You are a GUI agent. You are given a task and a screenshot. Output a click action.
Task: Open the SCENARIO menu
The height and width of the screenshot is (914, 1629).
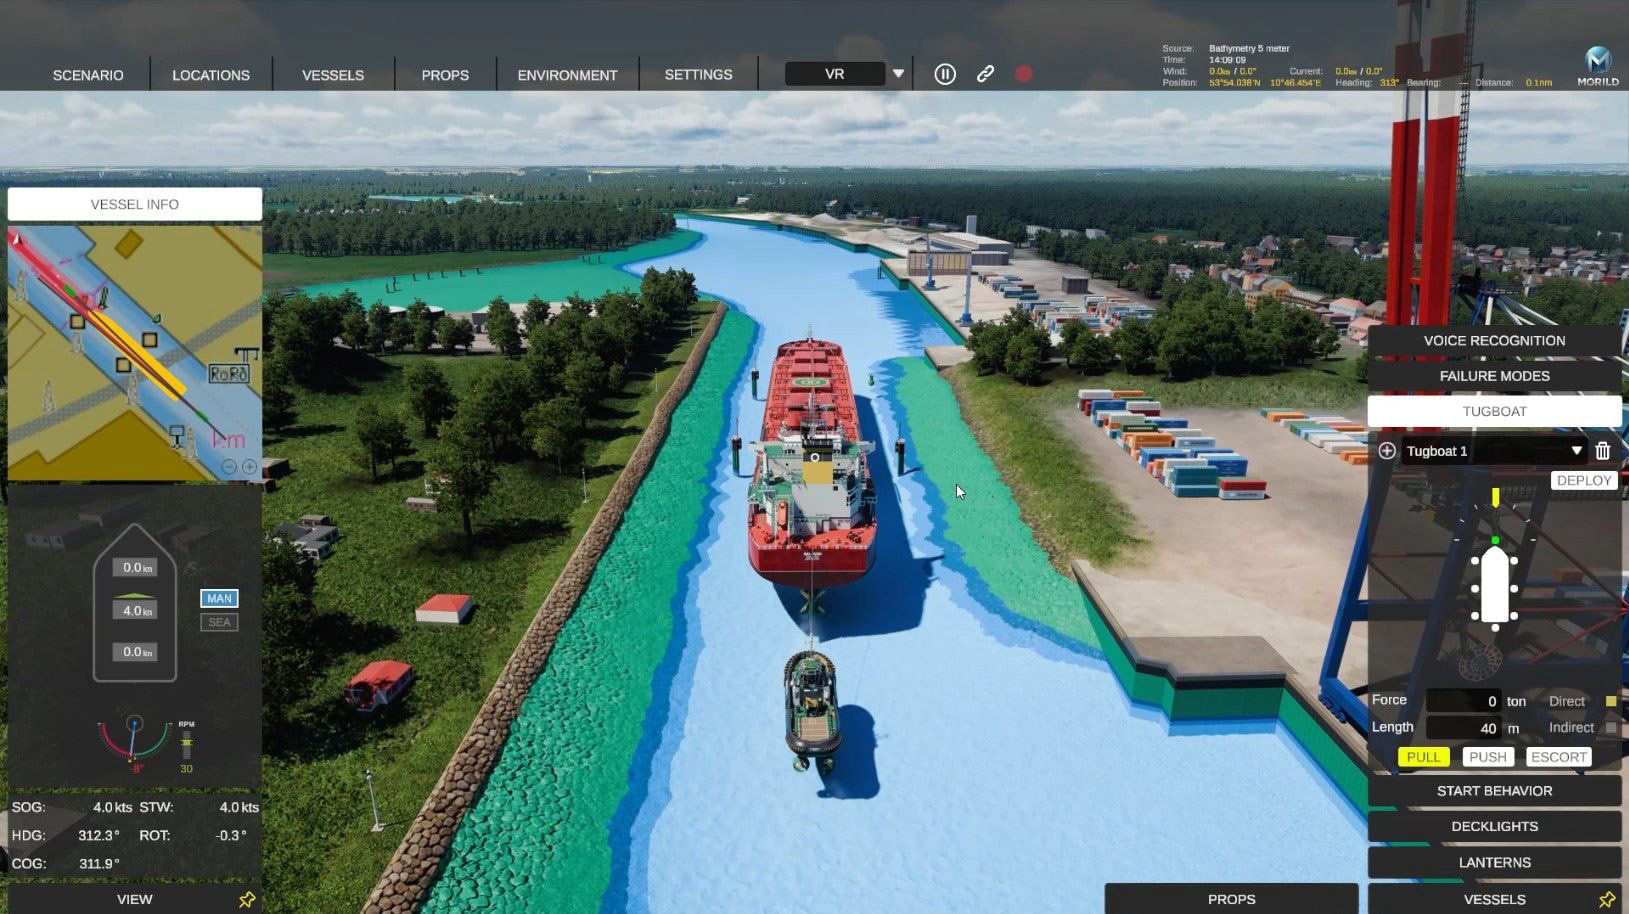(88, 75)
